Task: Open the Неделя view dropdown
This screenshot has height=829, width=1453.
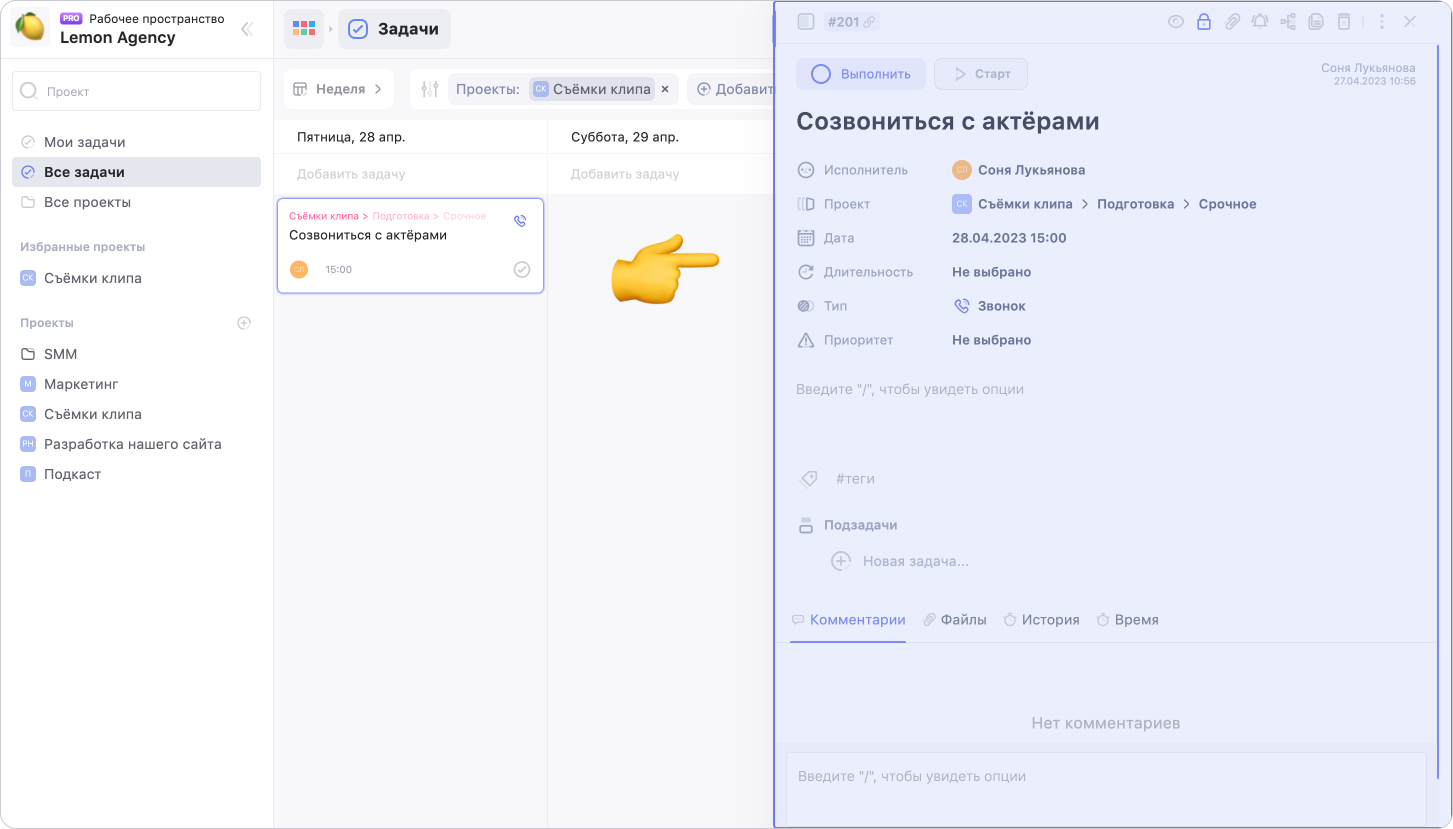Action: [x=338, y=89]
